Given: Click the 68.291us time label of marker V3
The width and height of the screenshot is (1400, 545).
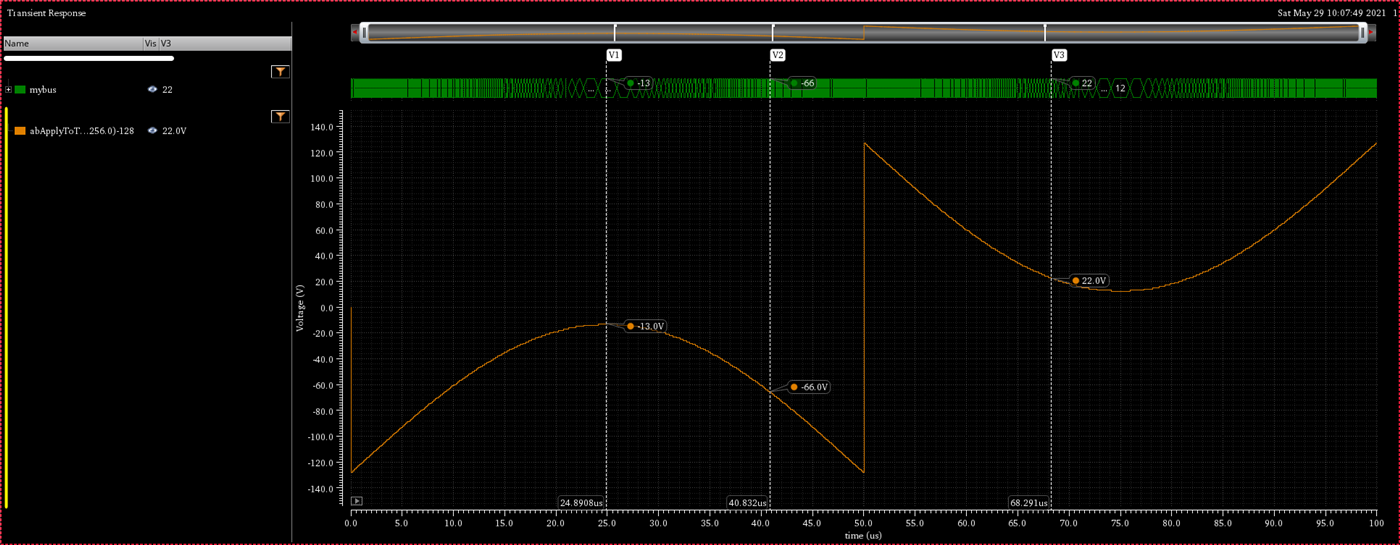Looking at the screenshot, I should click(1029, 503).
